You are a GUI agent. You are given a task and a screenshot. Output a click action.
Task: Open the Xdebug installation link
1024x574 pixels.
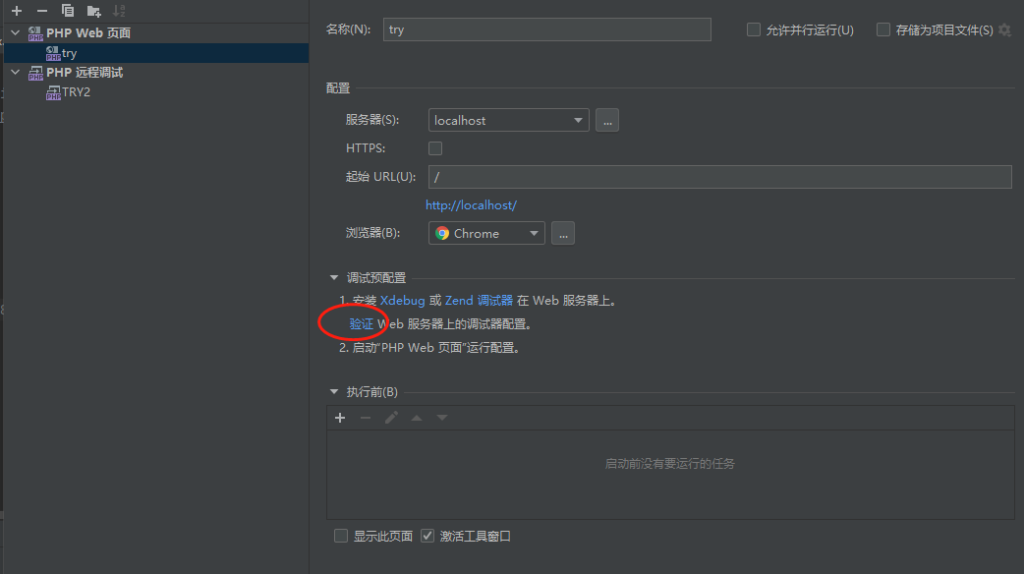point(402,300)
